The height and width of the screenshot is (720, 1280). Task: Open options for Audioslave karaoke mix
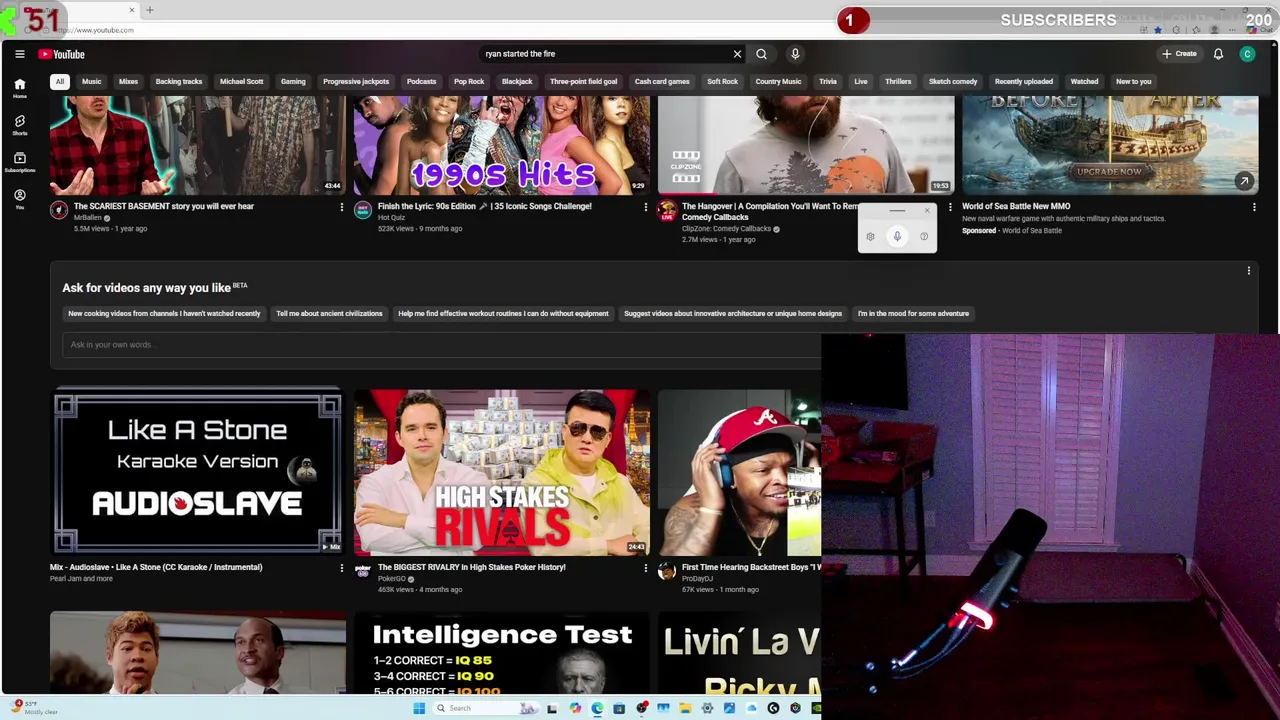click(341, 568)
